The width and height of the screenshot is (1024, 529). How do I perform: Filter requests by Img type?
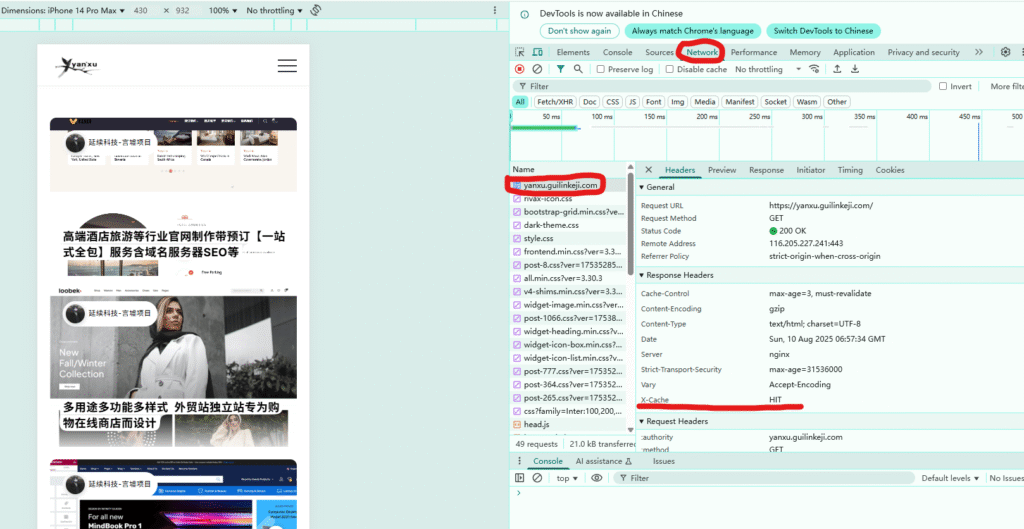(x=678, y=102)
